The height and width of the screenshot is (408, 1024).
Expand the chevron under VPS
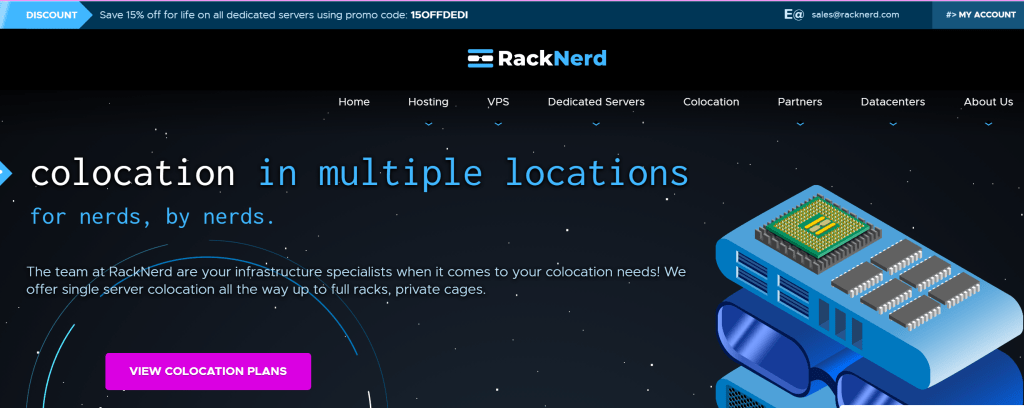pyautogui.click(x=498, y=123)
